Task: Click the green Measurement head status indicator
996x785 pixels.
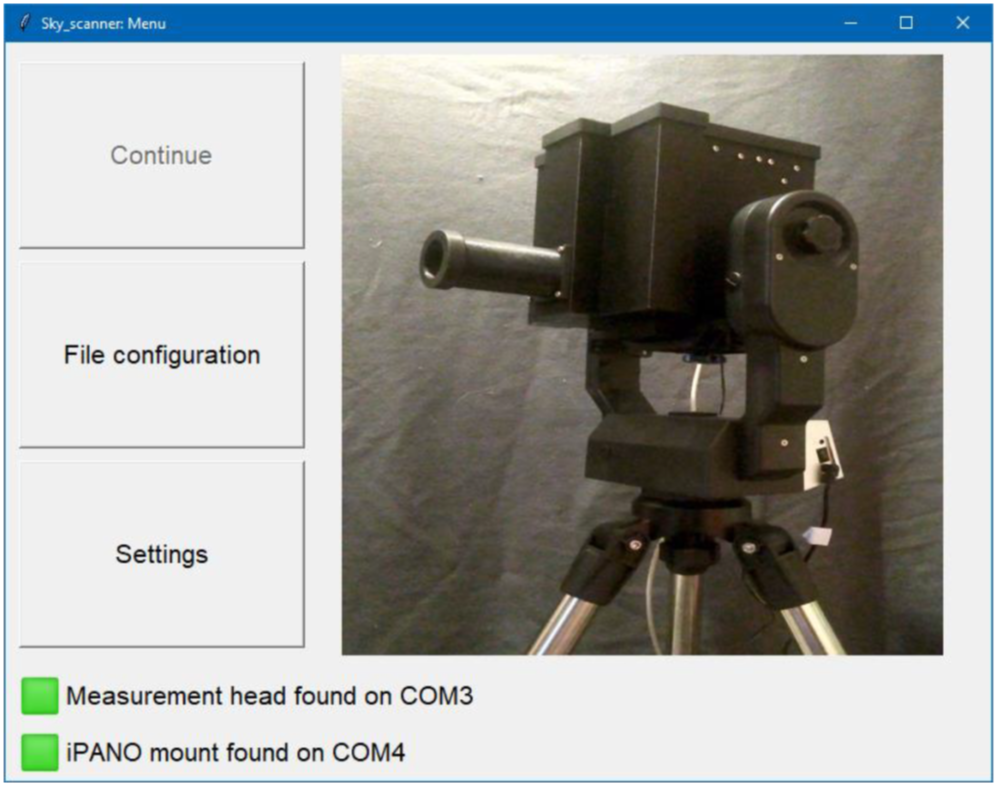Action: [40, 696]
